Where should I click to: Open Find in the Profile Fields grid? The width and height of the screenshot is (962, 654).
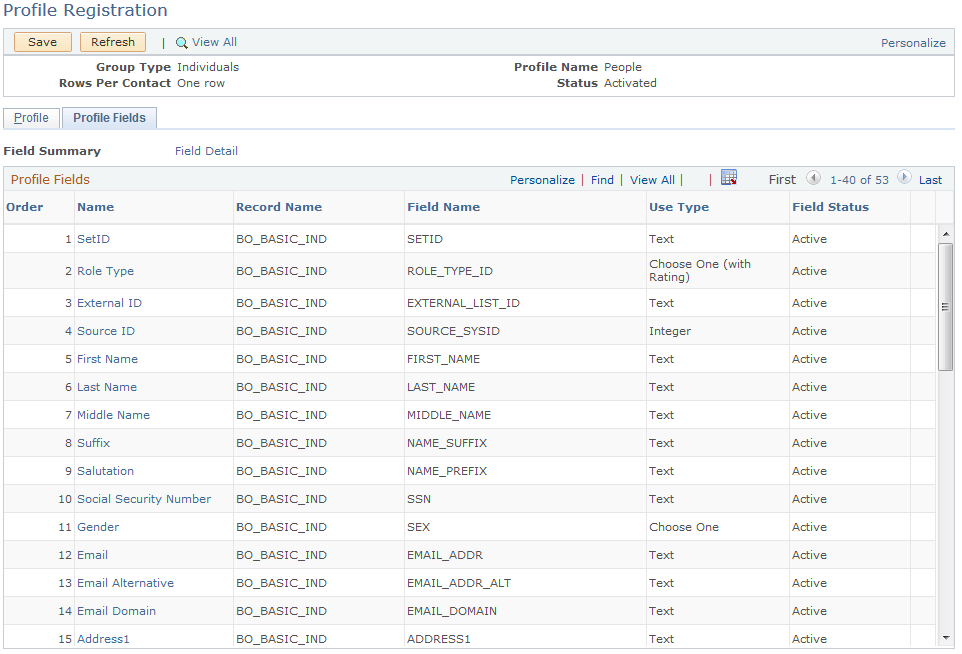tap(602, 180)
